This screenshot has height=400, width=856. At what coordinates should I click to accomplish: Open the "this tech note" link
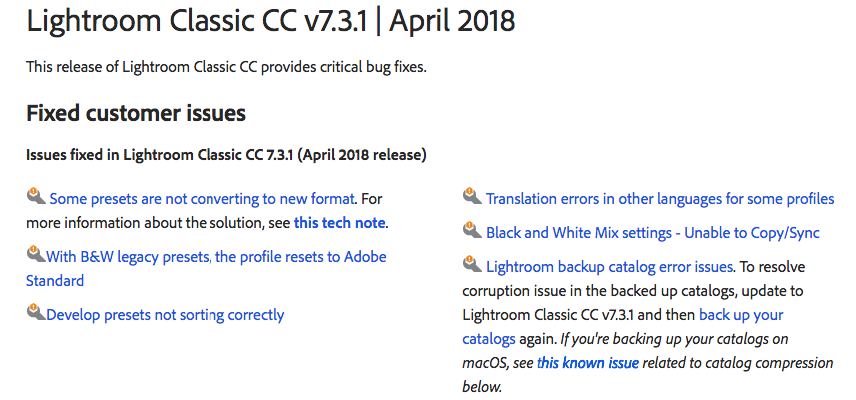[x=340, y=222]
